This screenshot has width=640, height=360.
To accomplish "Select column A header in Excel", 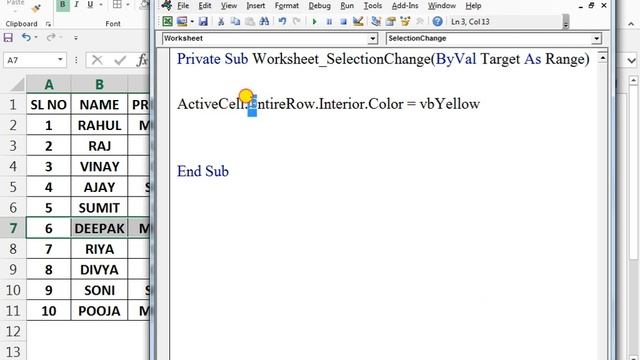I will (x=49, y=84).
